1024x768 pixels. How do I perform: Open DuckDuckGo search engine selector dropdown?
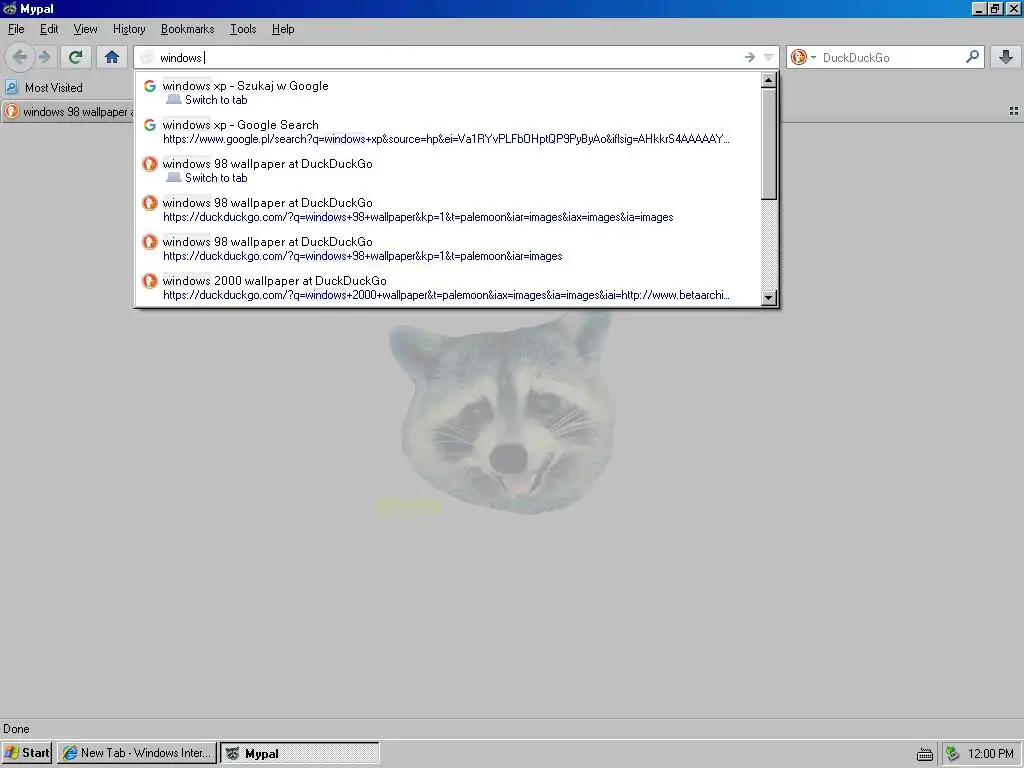803,57
